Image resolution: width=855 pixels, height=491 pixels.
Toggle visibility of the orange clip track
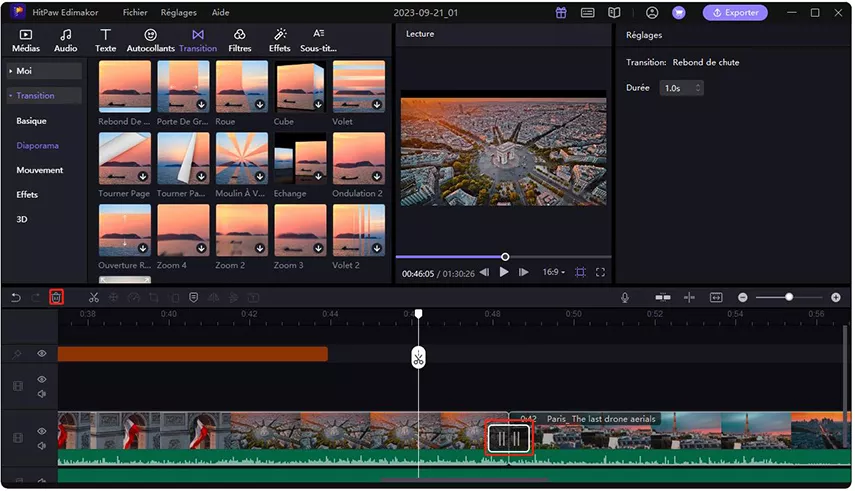pos(41,354)
